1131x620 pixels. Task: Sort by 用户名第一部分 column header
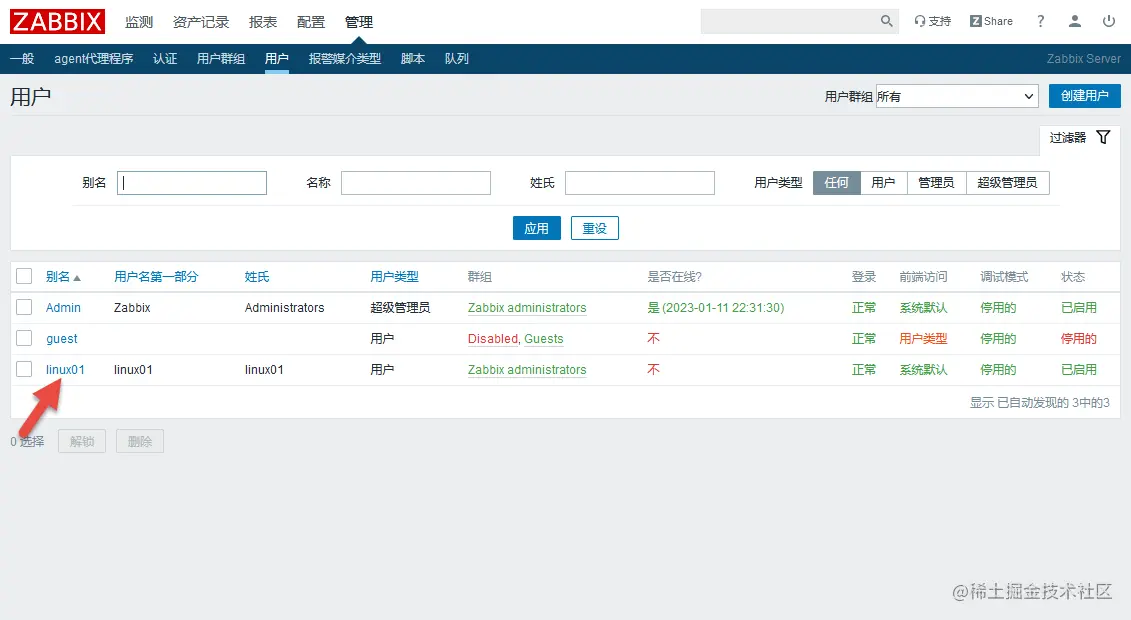tap(156, 277)
